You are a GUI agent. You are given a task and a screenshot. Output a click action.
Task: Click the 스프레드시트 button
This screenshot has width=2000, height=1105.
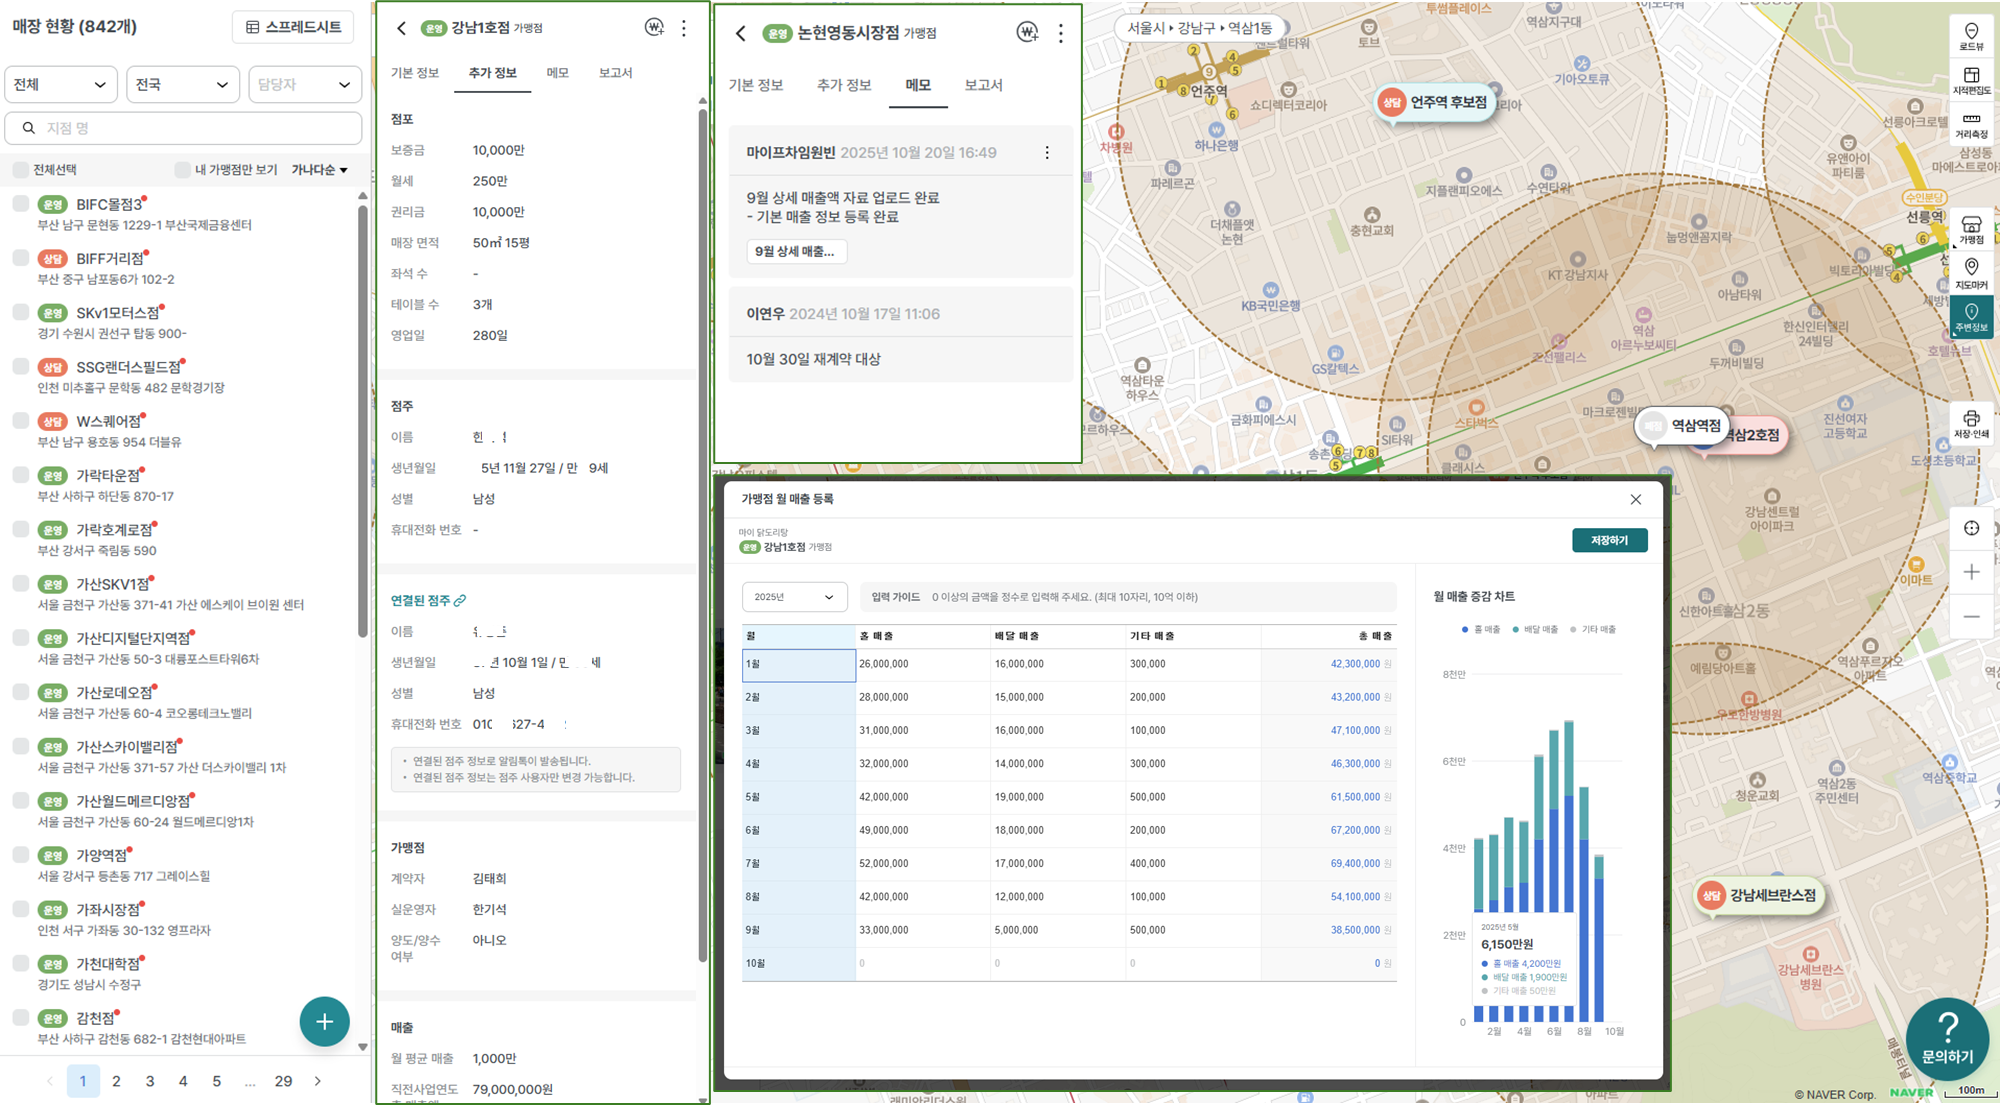point(294,27)
